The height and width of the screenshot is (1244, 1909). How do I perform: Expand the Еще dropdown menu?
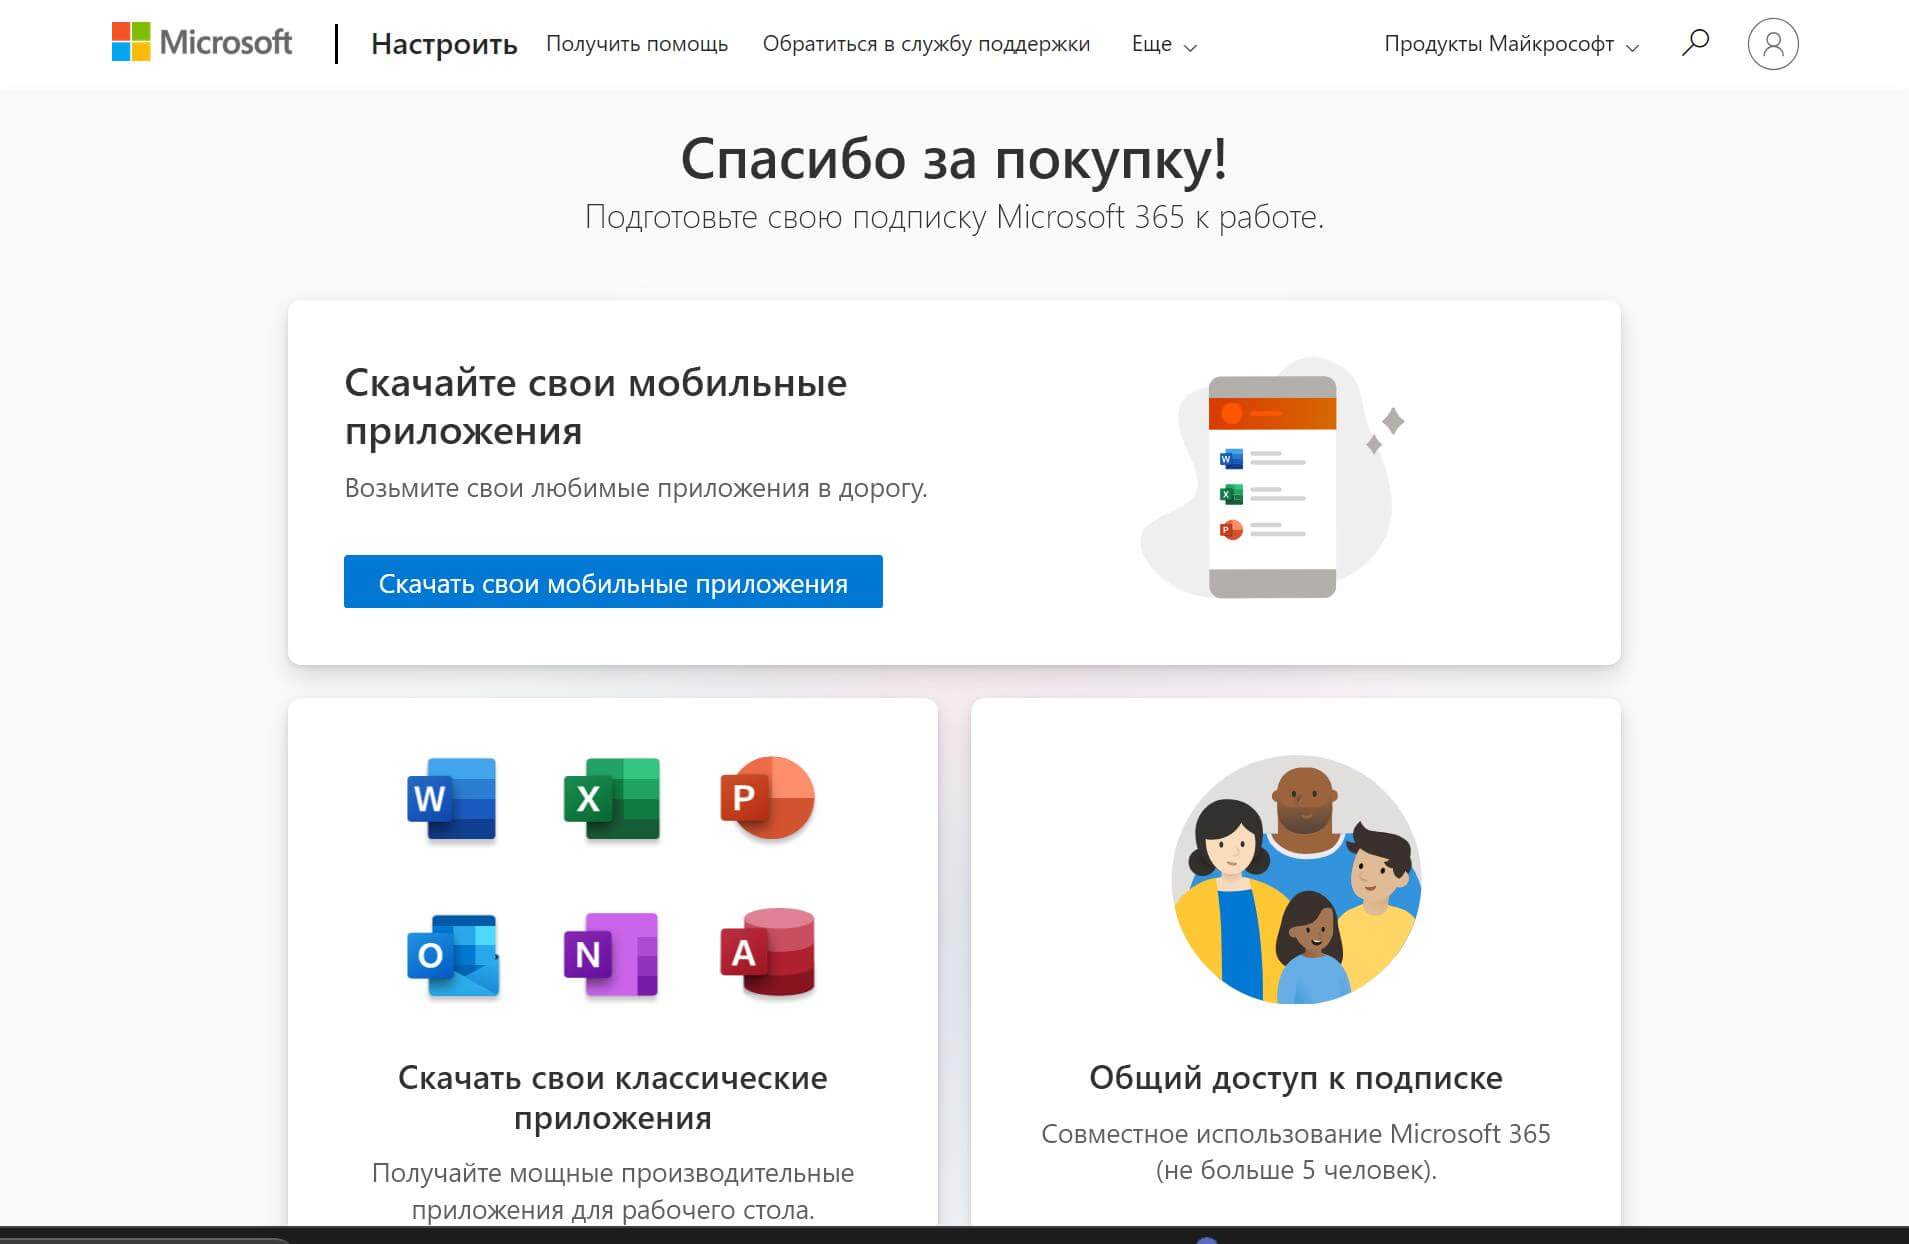click(1164, 44)
